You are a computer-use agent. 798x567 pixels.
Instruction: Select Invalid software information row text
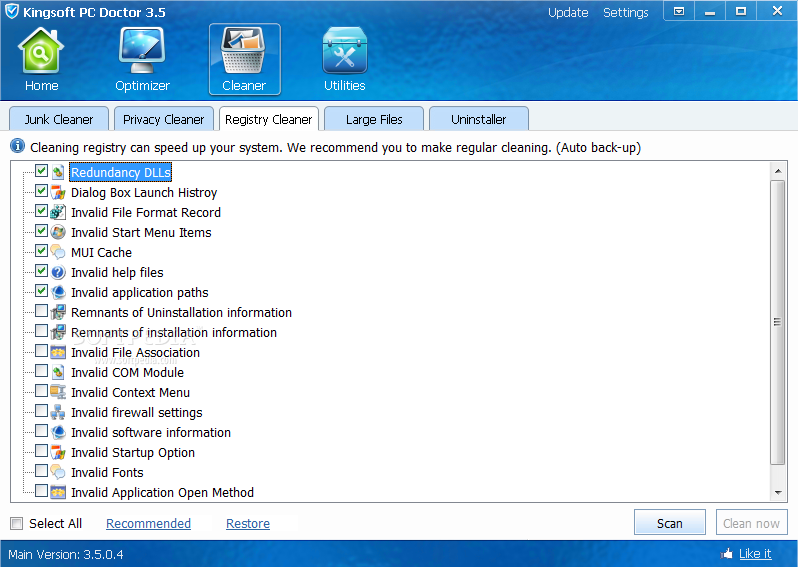(x=151, y=433)
